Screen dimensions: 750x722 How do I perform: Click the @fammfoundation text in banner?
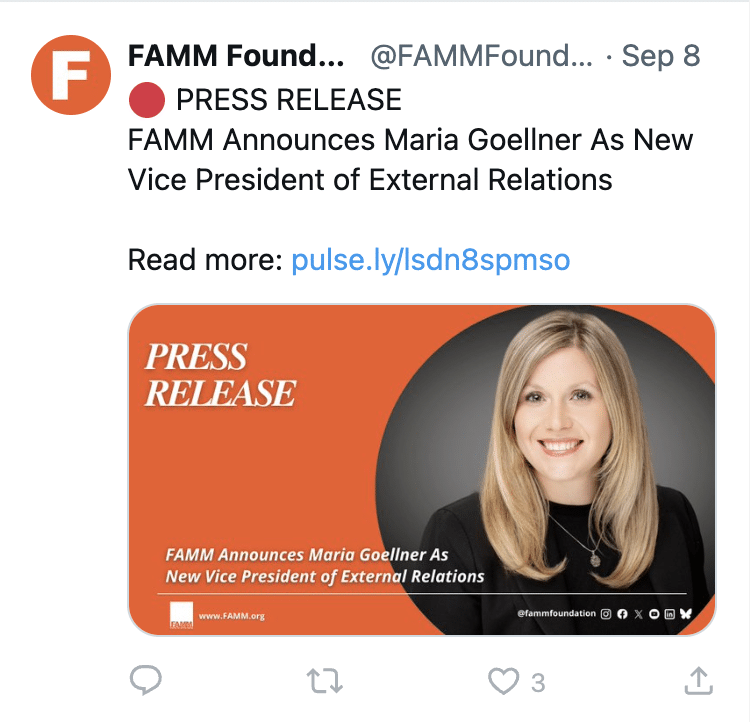pos(556,613)
